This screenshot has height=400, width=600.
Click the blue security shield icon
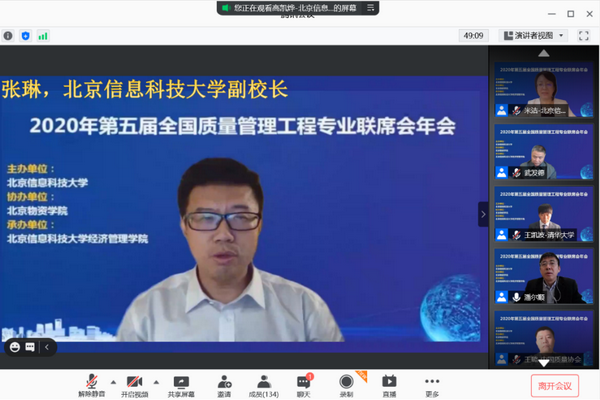(x=25, y=35)
